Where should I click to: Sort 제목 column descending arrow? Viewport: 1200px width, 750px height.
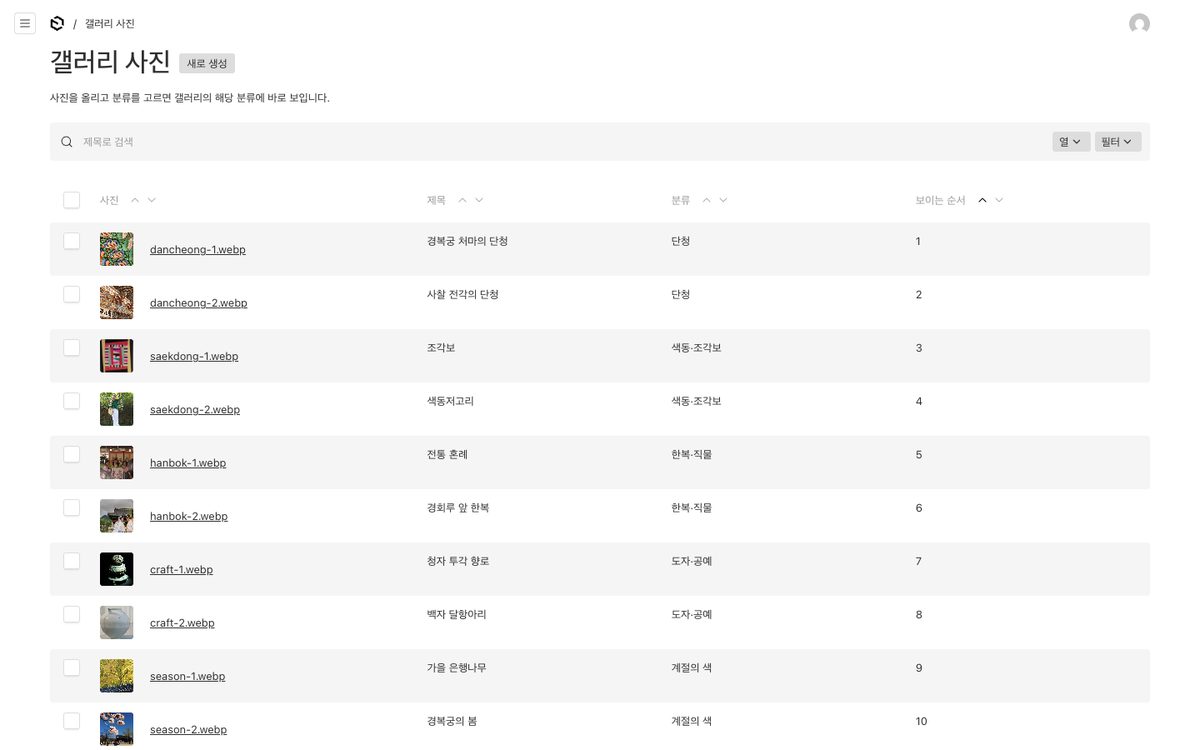(479, 200)
